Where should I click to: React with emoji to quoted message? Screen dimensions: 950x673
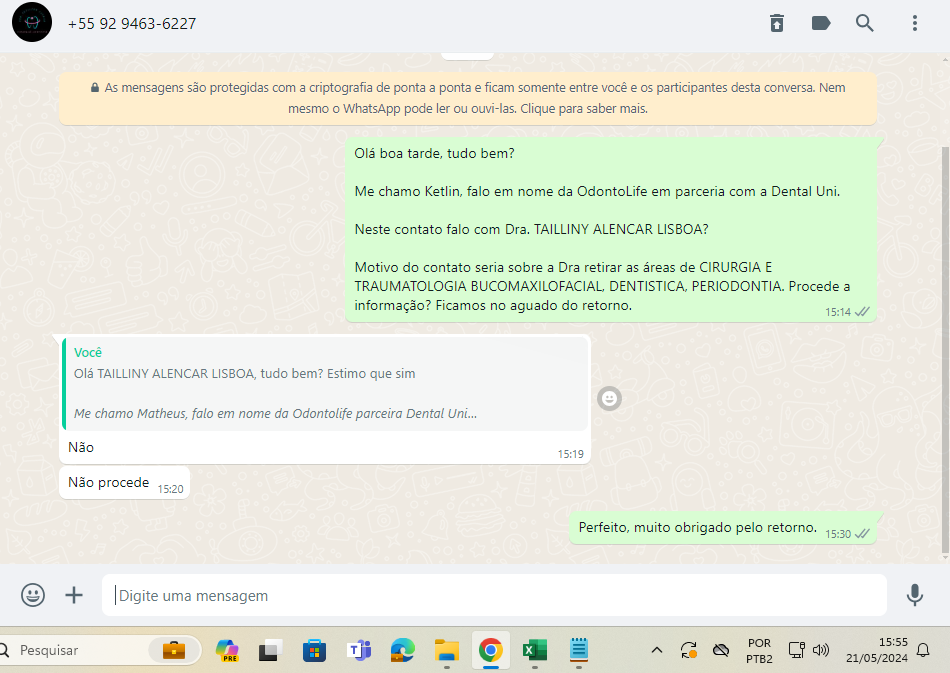[x=609, y=398]
